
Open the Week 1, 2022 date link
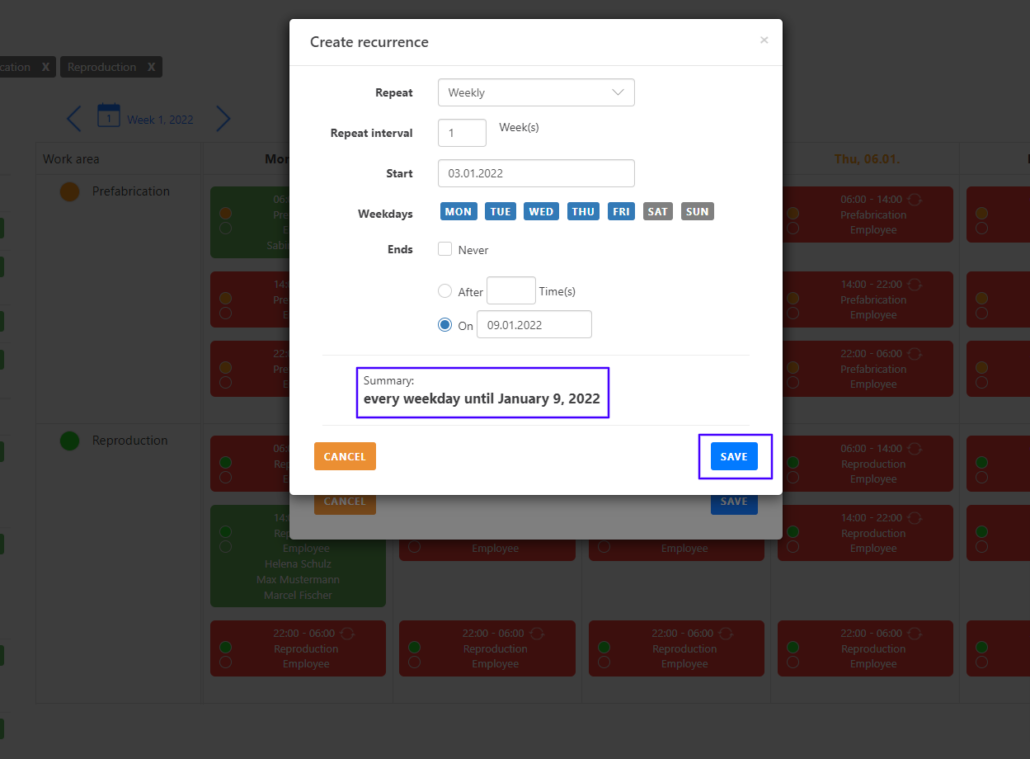[160, 120]
